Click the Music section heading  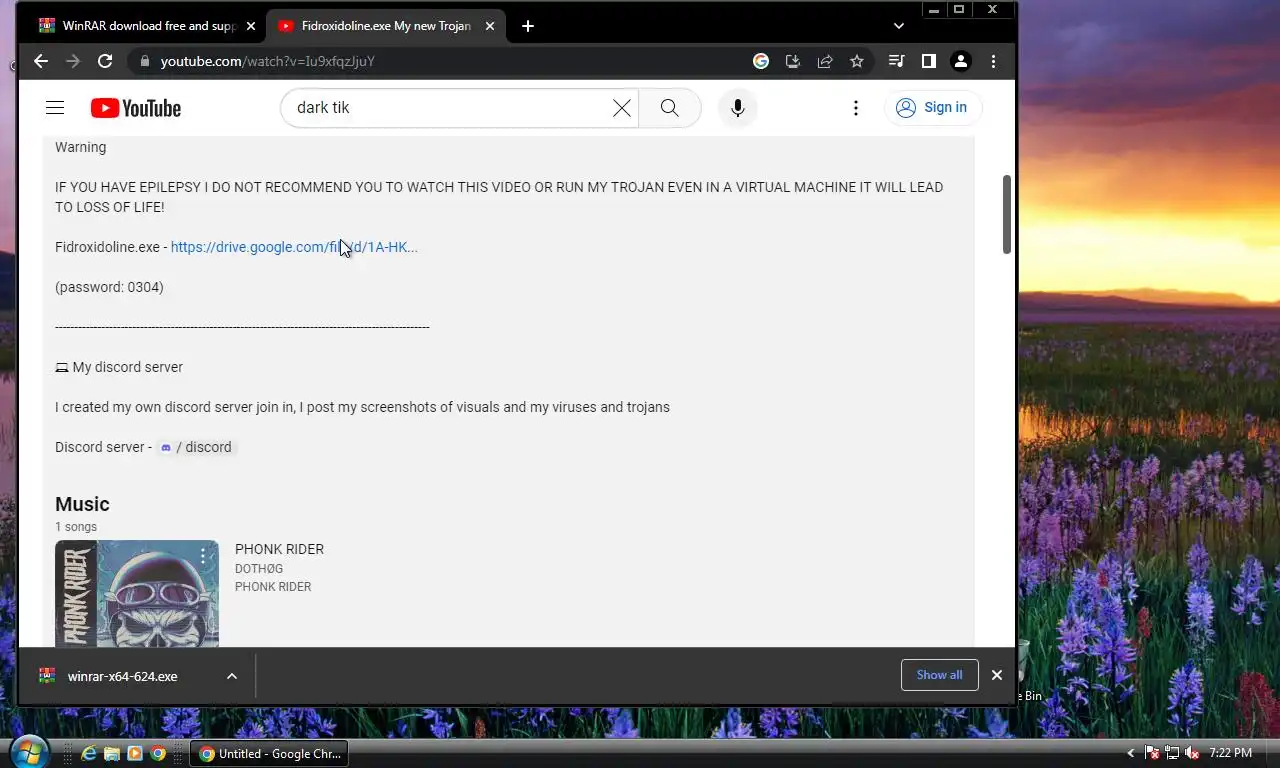pyautogui.click(x=82, y=504)
